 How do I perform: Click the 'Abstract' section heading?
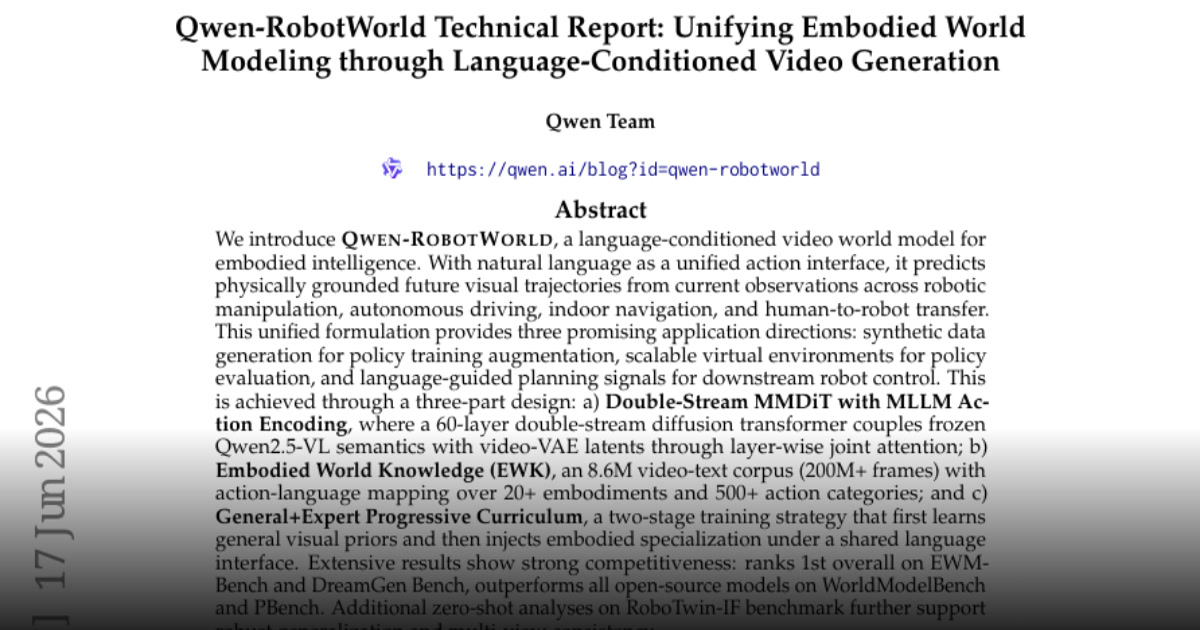click(600, 210)
